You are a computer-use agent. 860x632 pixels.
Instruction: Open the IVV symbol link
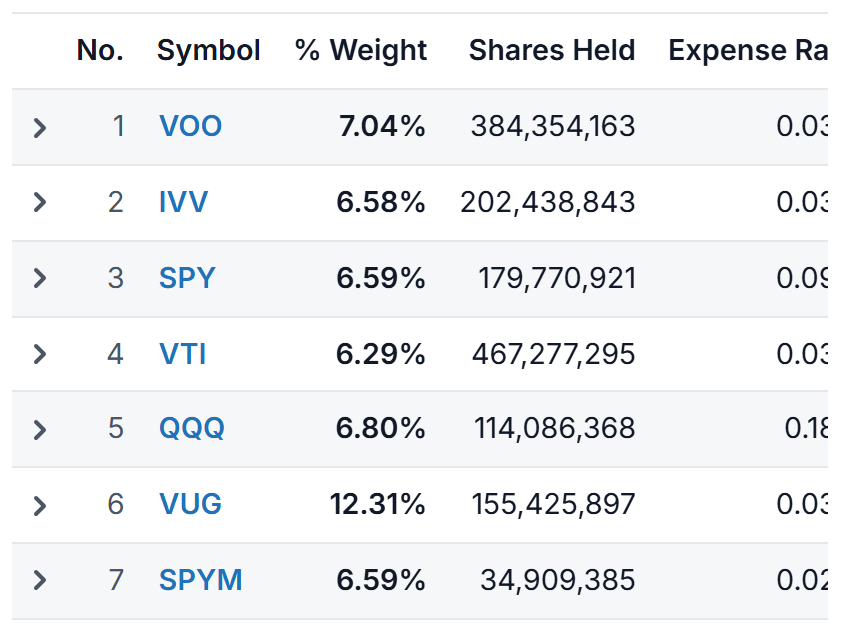[x=183, y=202]
